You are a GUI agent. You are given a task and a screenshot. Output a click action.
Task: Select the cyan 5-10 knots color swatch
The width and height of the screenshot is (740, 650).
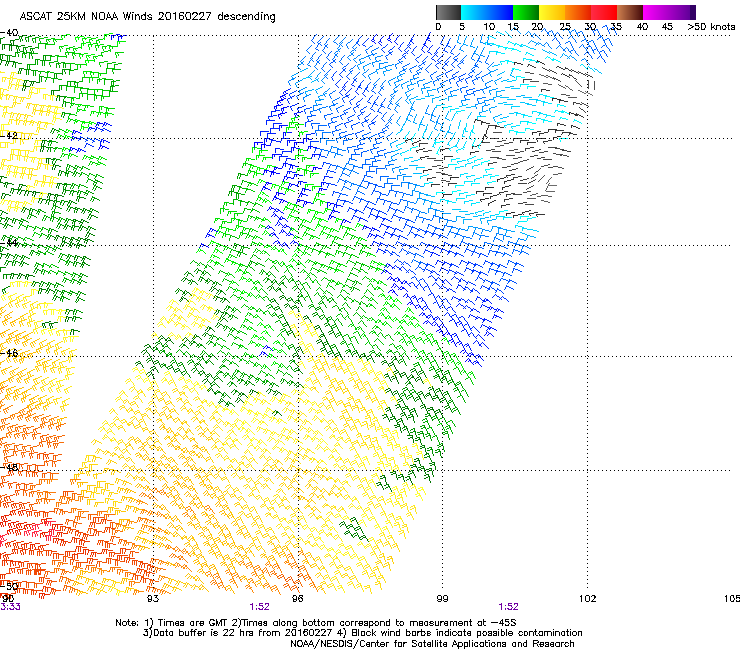474,12
